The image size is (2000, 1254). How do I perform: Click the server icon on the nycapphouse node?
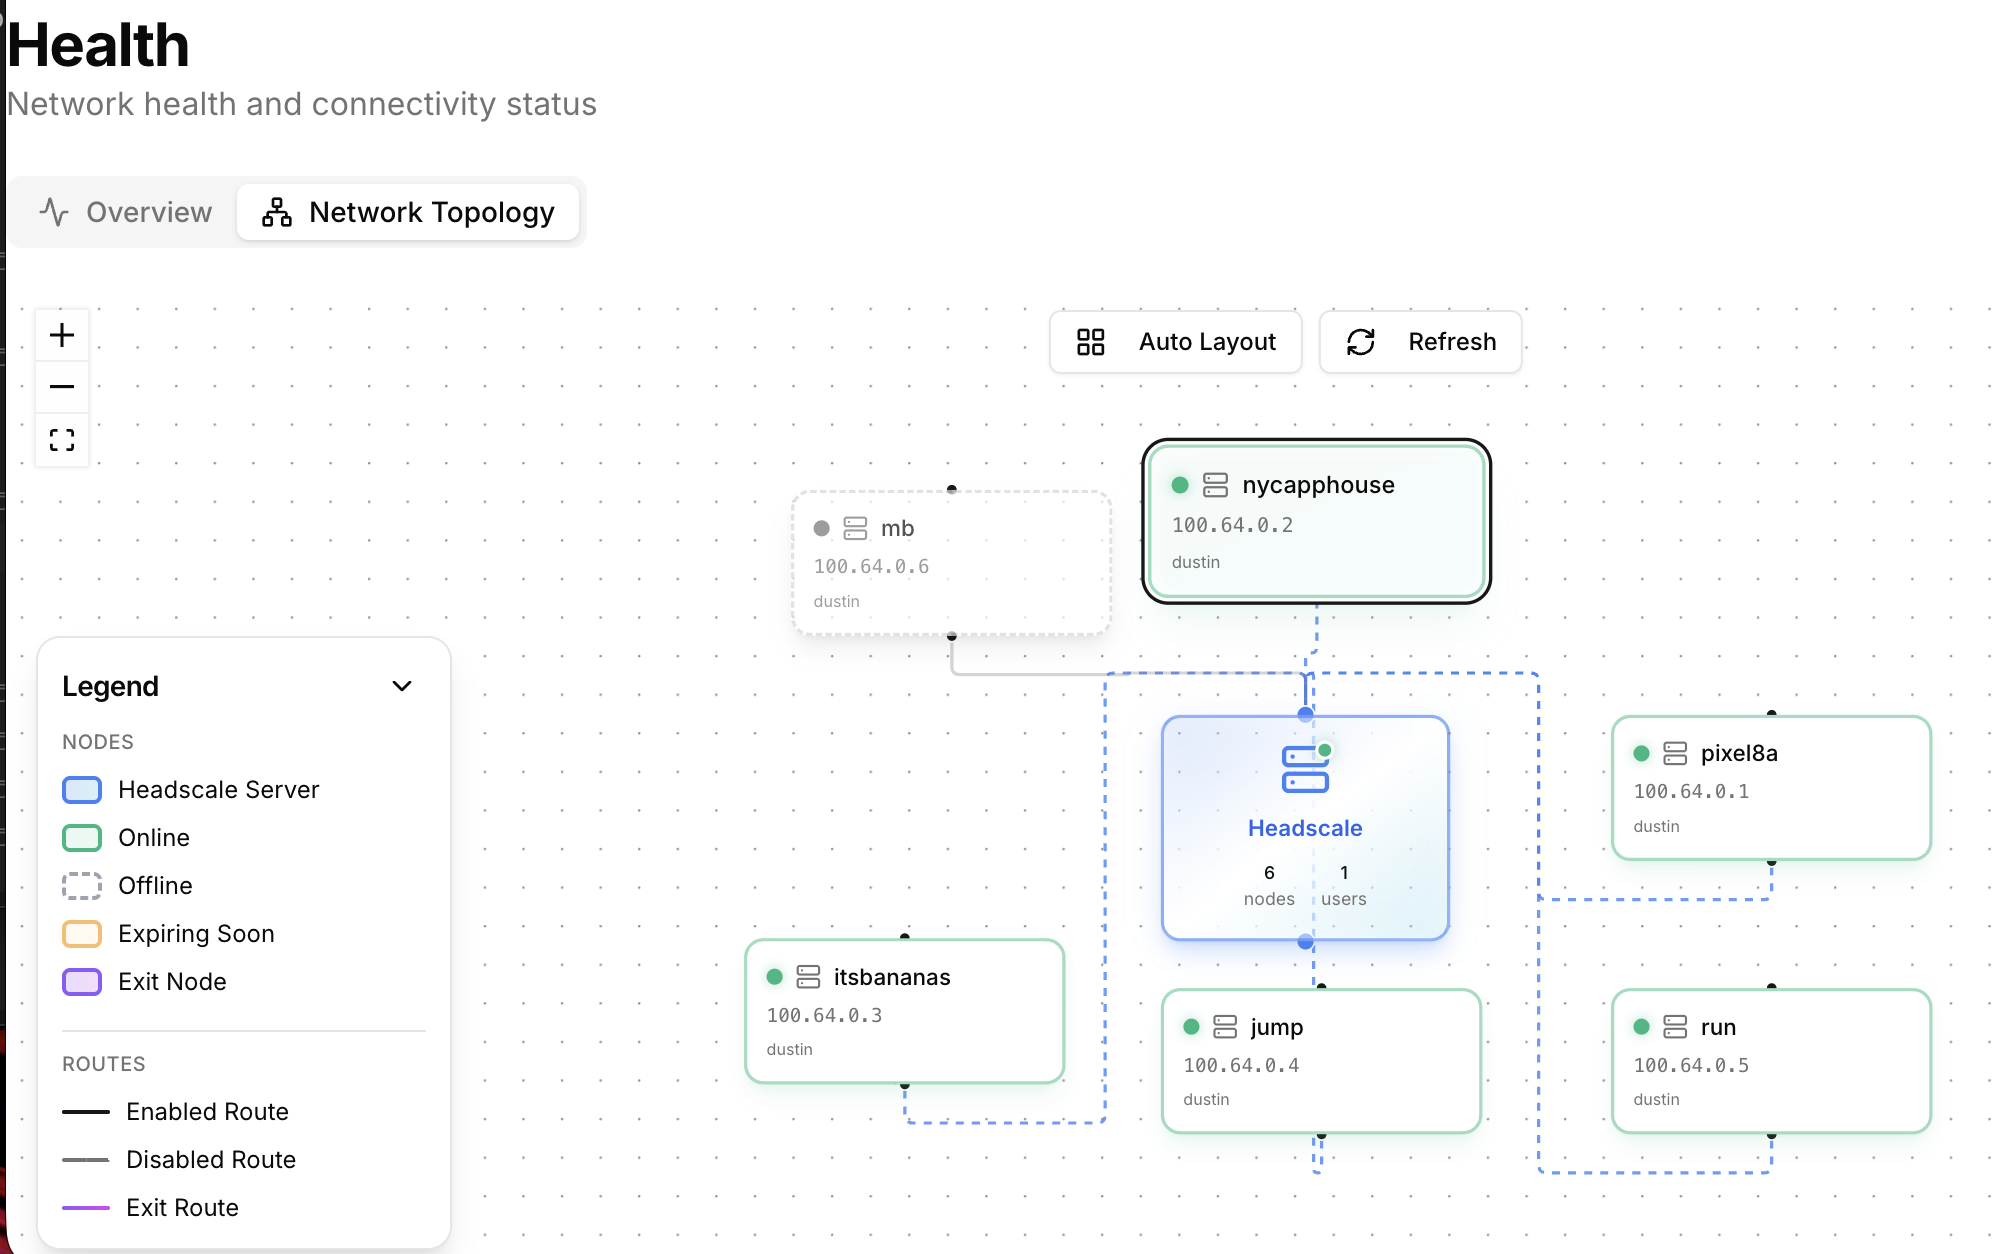point(1214,485)
